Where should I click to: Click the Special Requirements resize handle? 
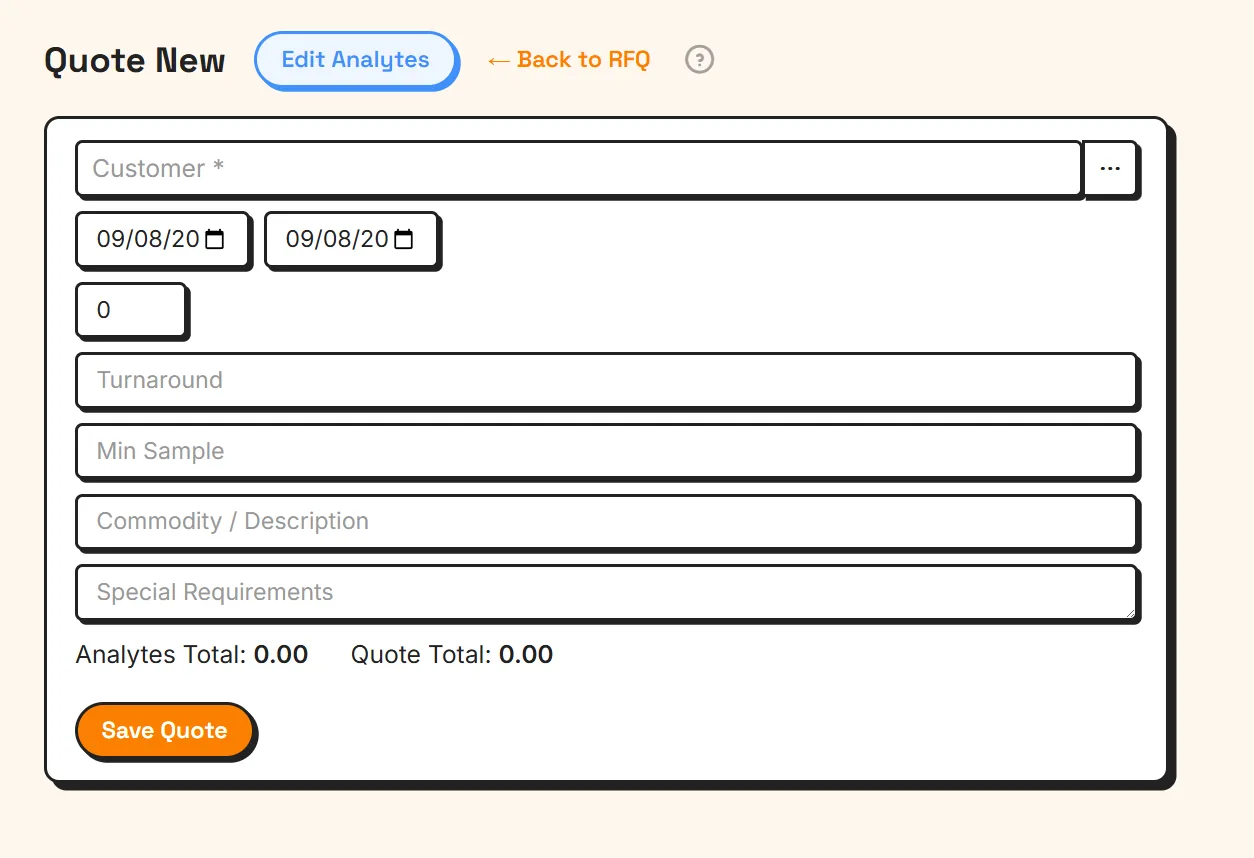(x=1130, y=612)
